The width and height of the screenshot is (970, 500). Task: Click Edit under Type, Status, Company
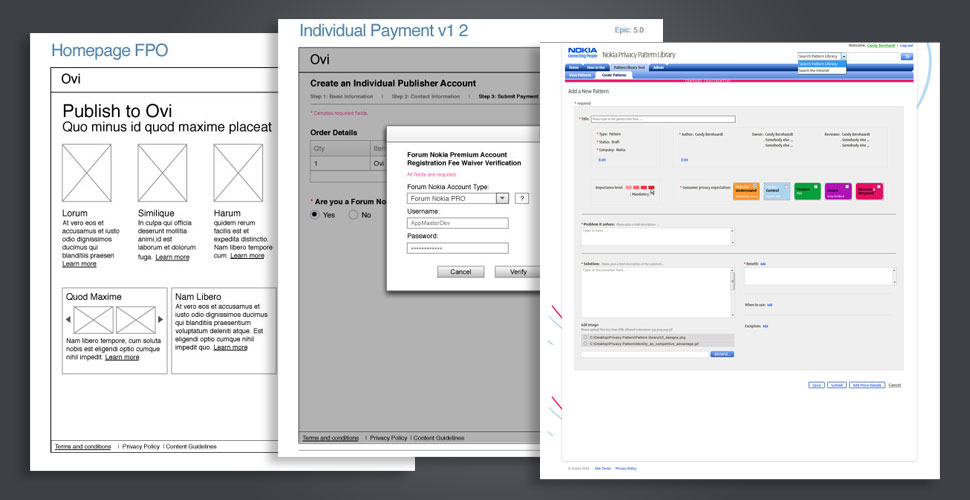point(602,160)
